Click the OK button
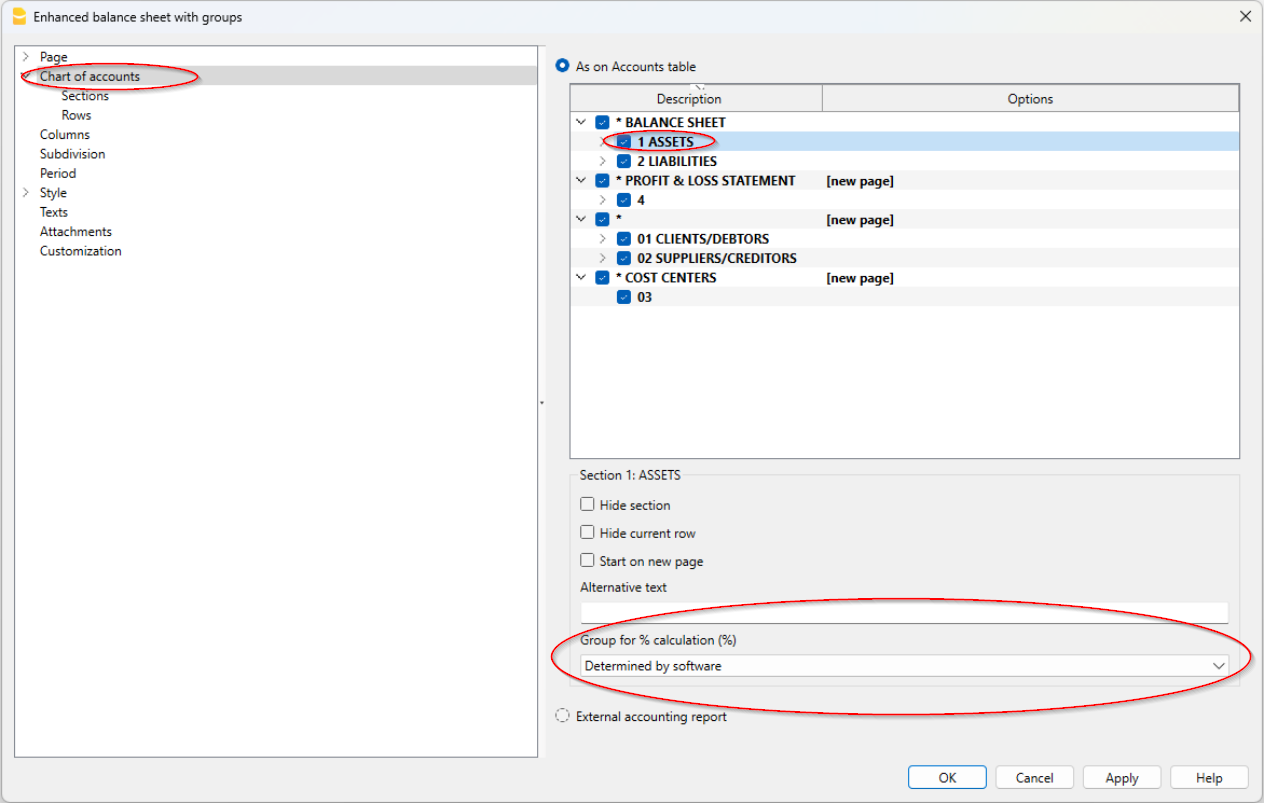 [x=947, y=778]
